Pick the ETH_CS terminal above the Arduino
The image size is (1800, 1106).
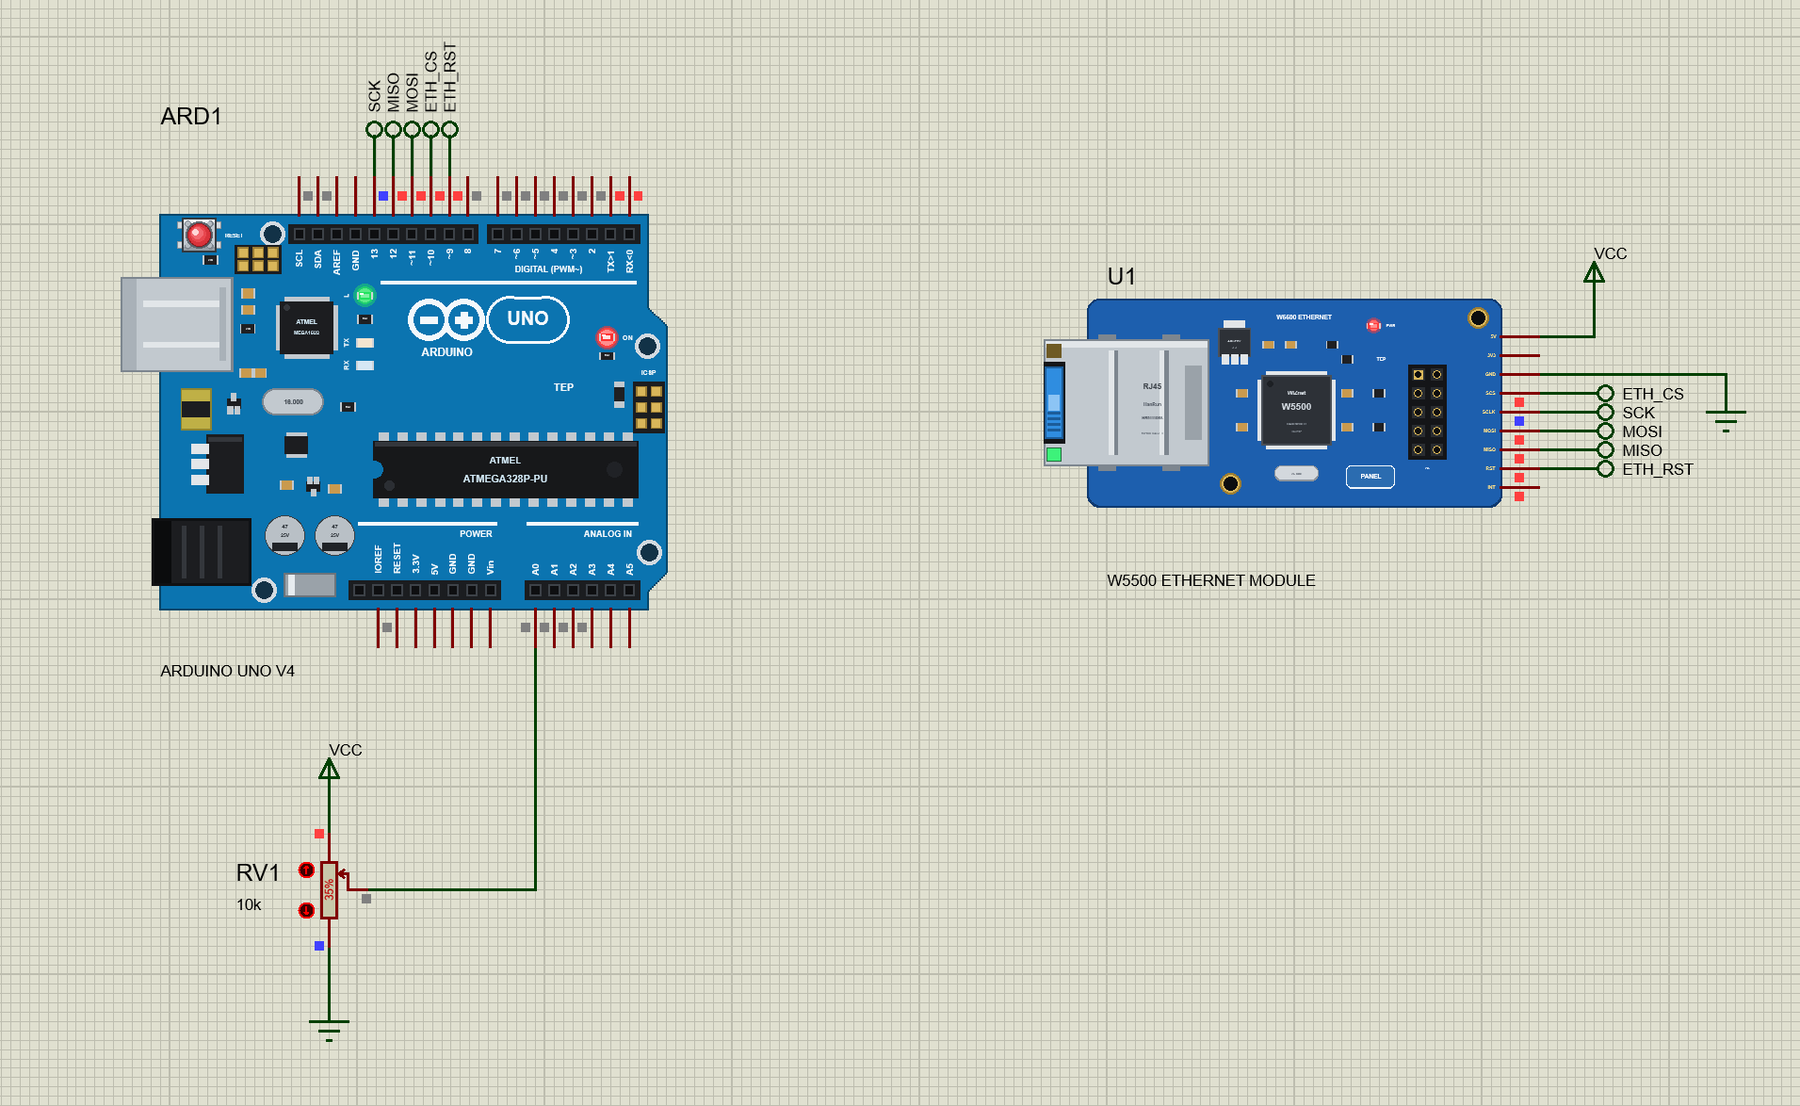(431, 129)
